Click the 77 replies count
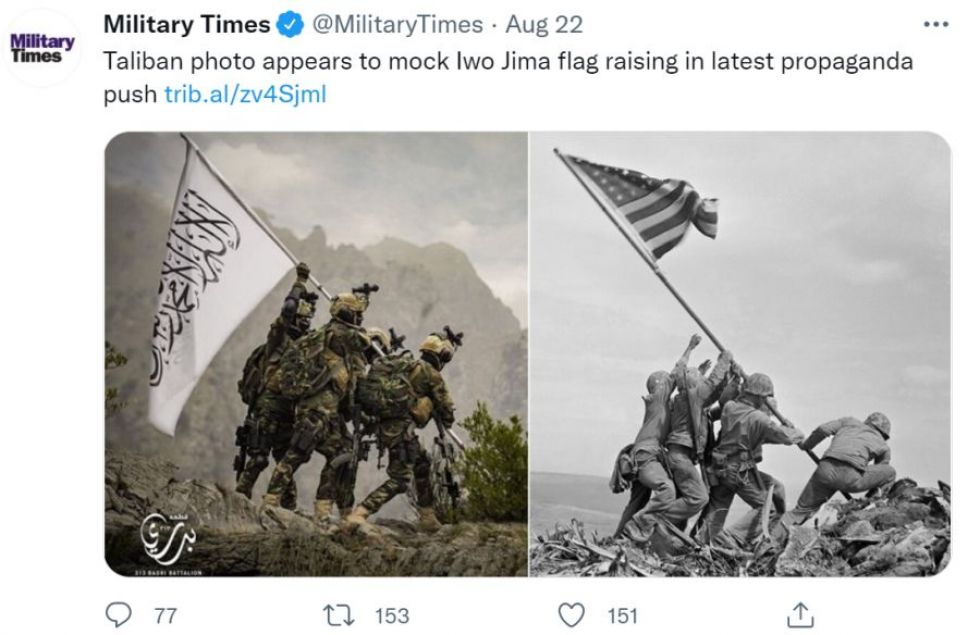The width and height of the screenshot is (980, 635). 166,616
